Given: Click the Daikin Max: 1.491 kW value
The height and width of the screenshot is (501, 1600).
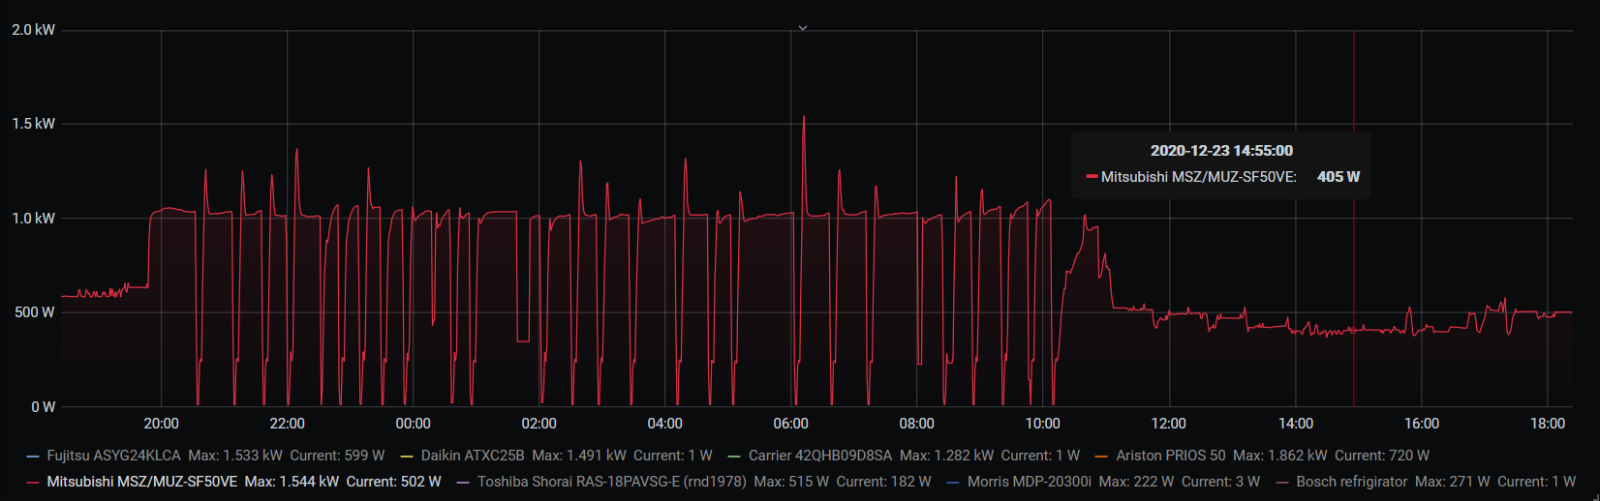Looking at the screenshot, I should 579,455.
